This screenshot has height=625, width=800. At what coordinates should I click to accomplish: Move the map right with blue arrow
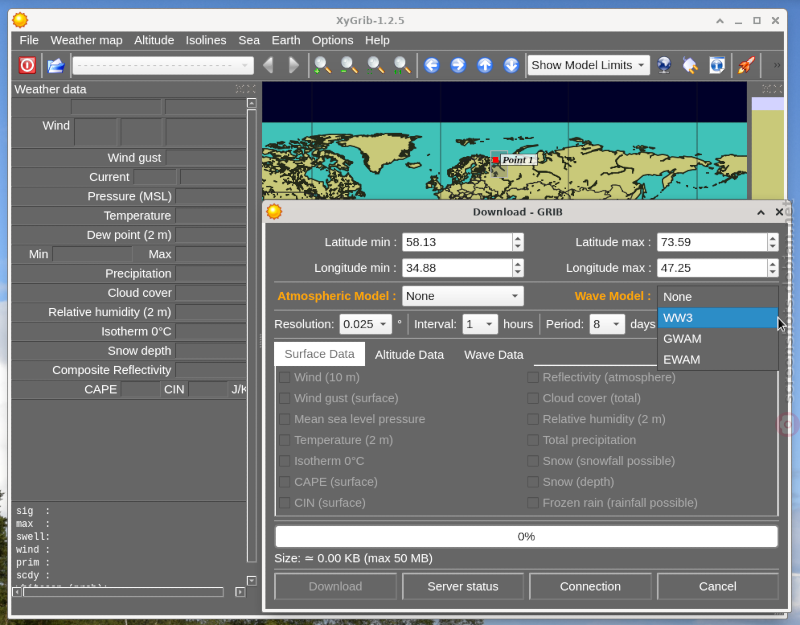458,65
